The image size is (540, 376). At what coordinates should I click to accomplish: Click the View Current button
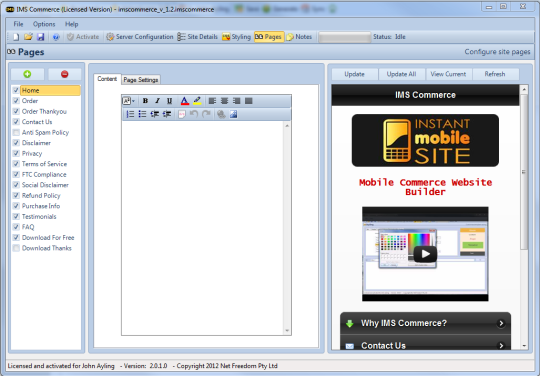[448, 74]
